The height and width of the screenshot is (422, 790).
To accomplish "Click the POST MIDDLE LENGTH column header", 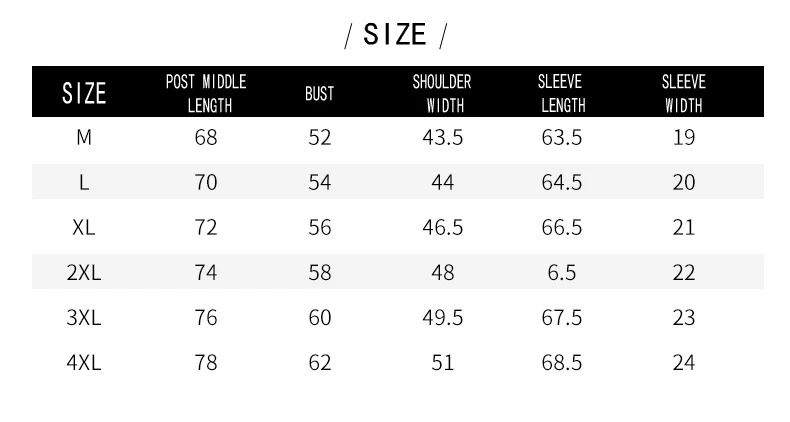I will coord(206,94).
